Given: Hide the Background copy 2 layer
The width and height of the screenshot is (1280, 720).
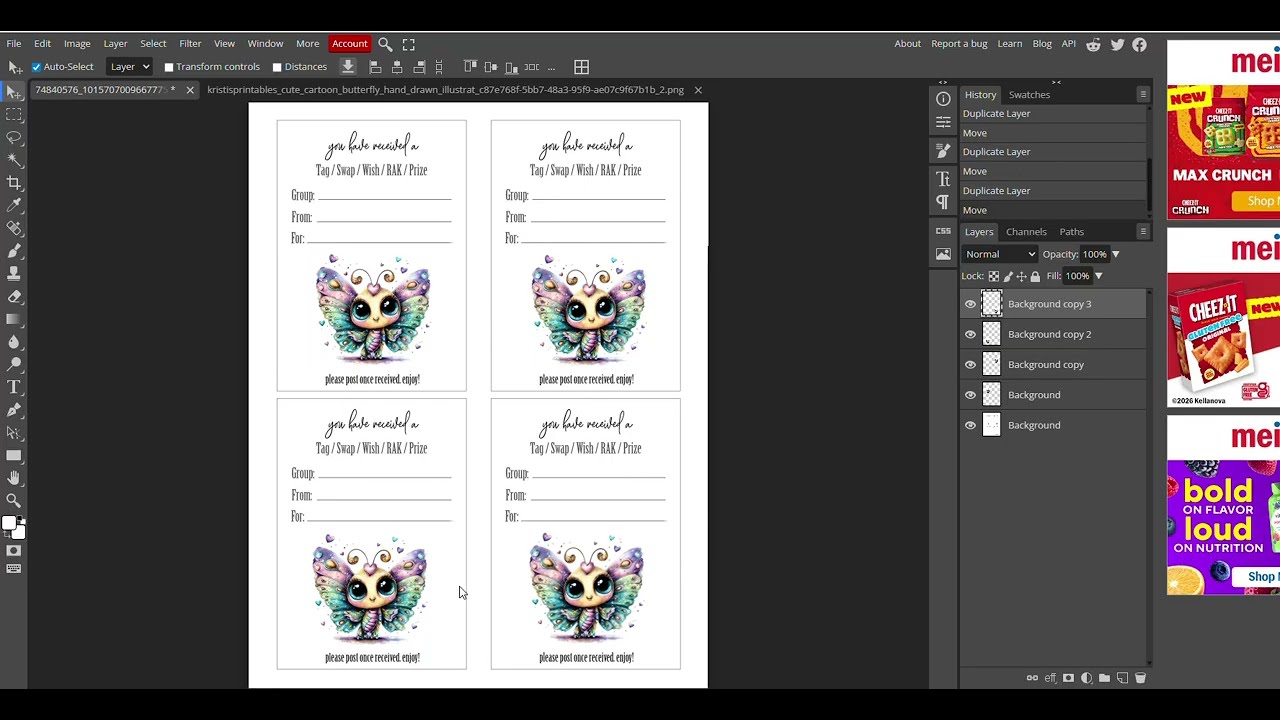Looking at the screenshot, I should pyautogui.click(x=970, y=334).
